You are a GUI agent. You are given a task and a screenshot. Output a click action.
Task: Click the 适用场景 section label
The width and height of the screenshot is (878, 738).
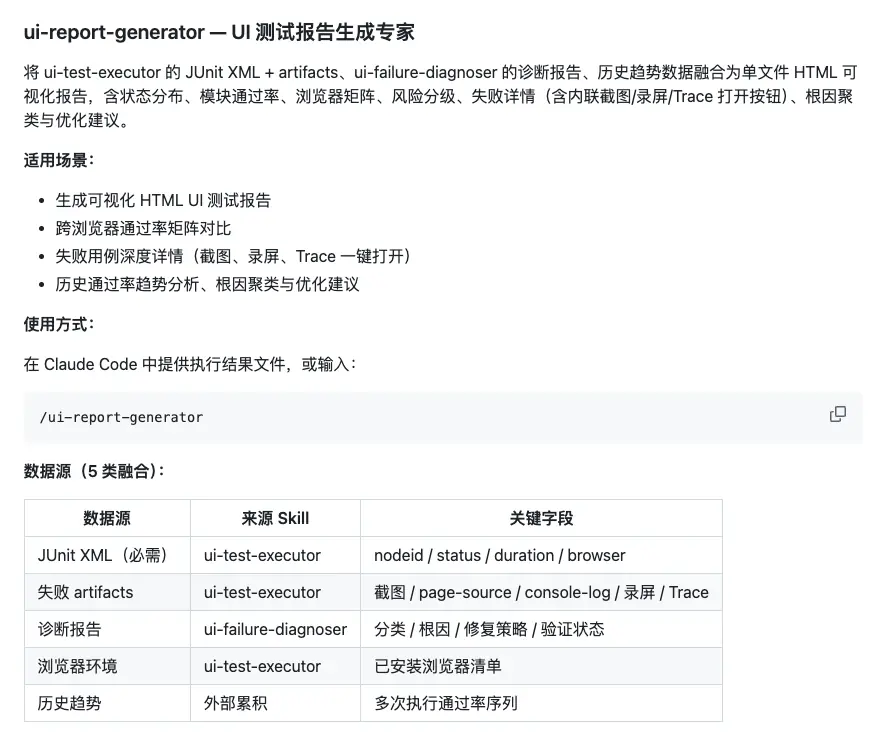click(x=59, y=160)
